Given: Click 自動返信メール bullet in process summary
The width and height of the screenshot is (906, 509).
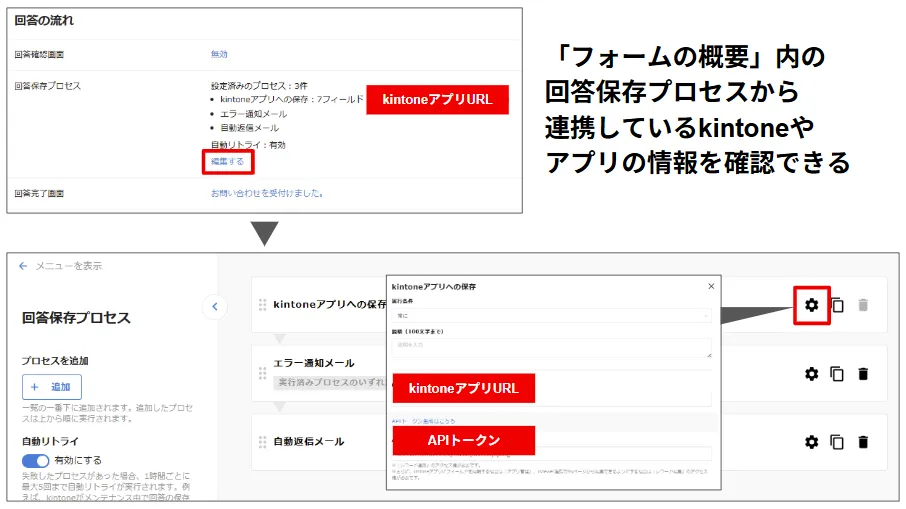Looking at the screenshot, I should [249, 128].
